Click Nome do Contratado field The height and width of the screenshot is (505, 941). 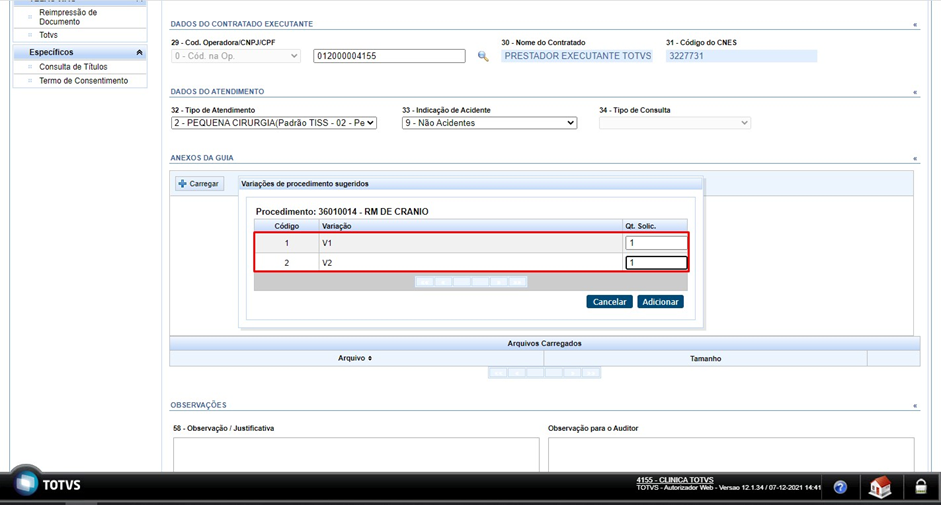point(577,56)
